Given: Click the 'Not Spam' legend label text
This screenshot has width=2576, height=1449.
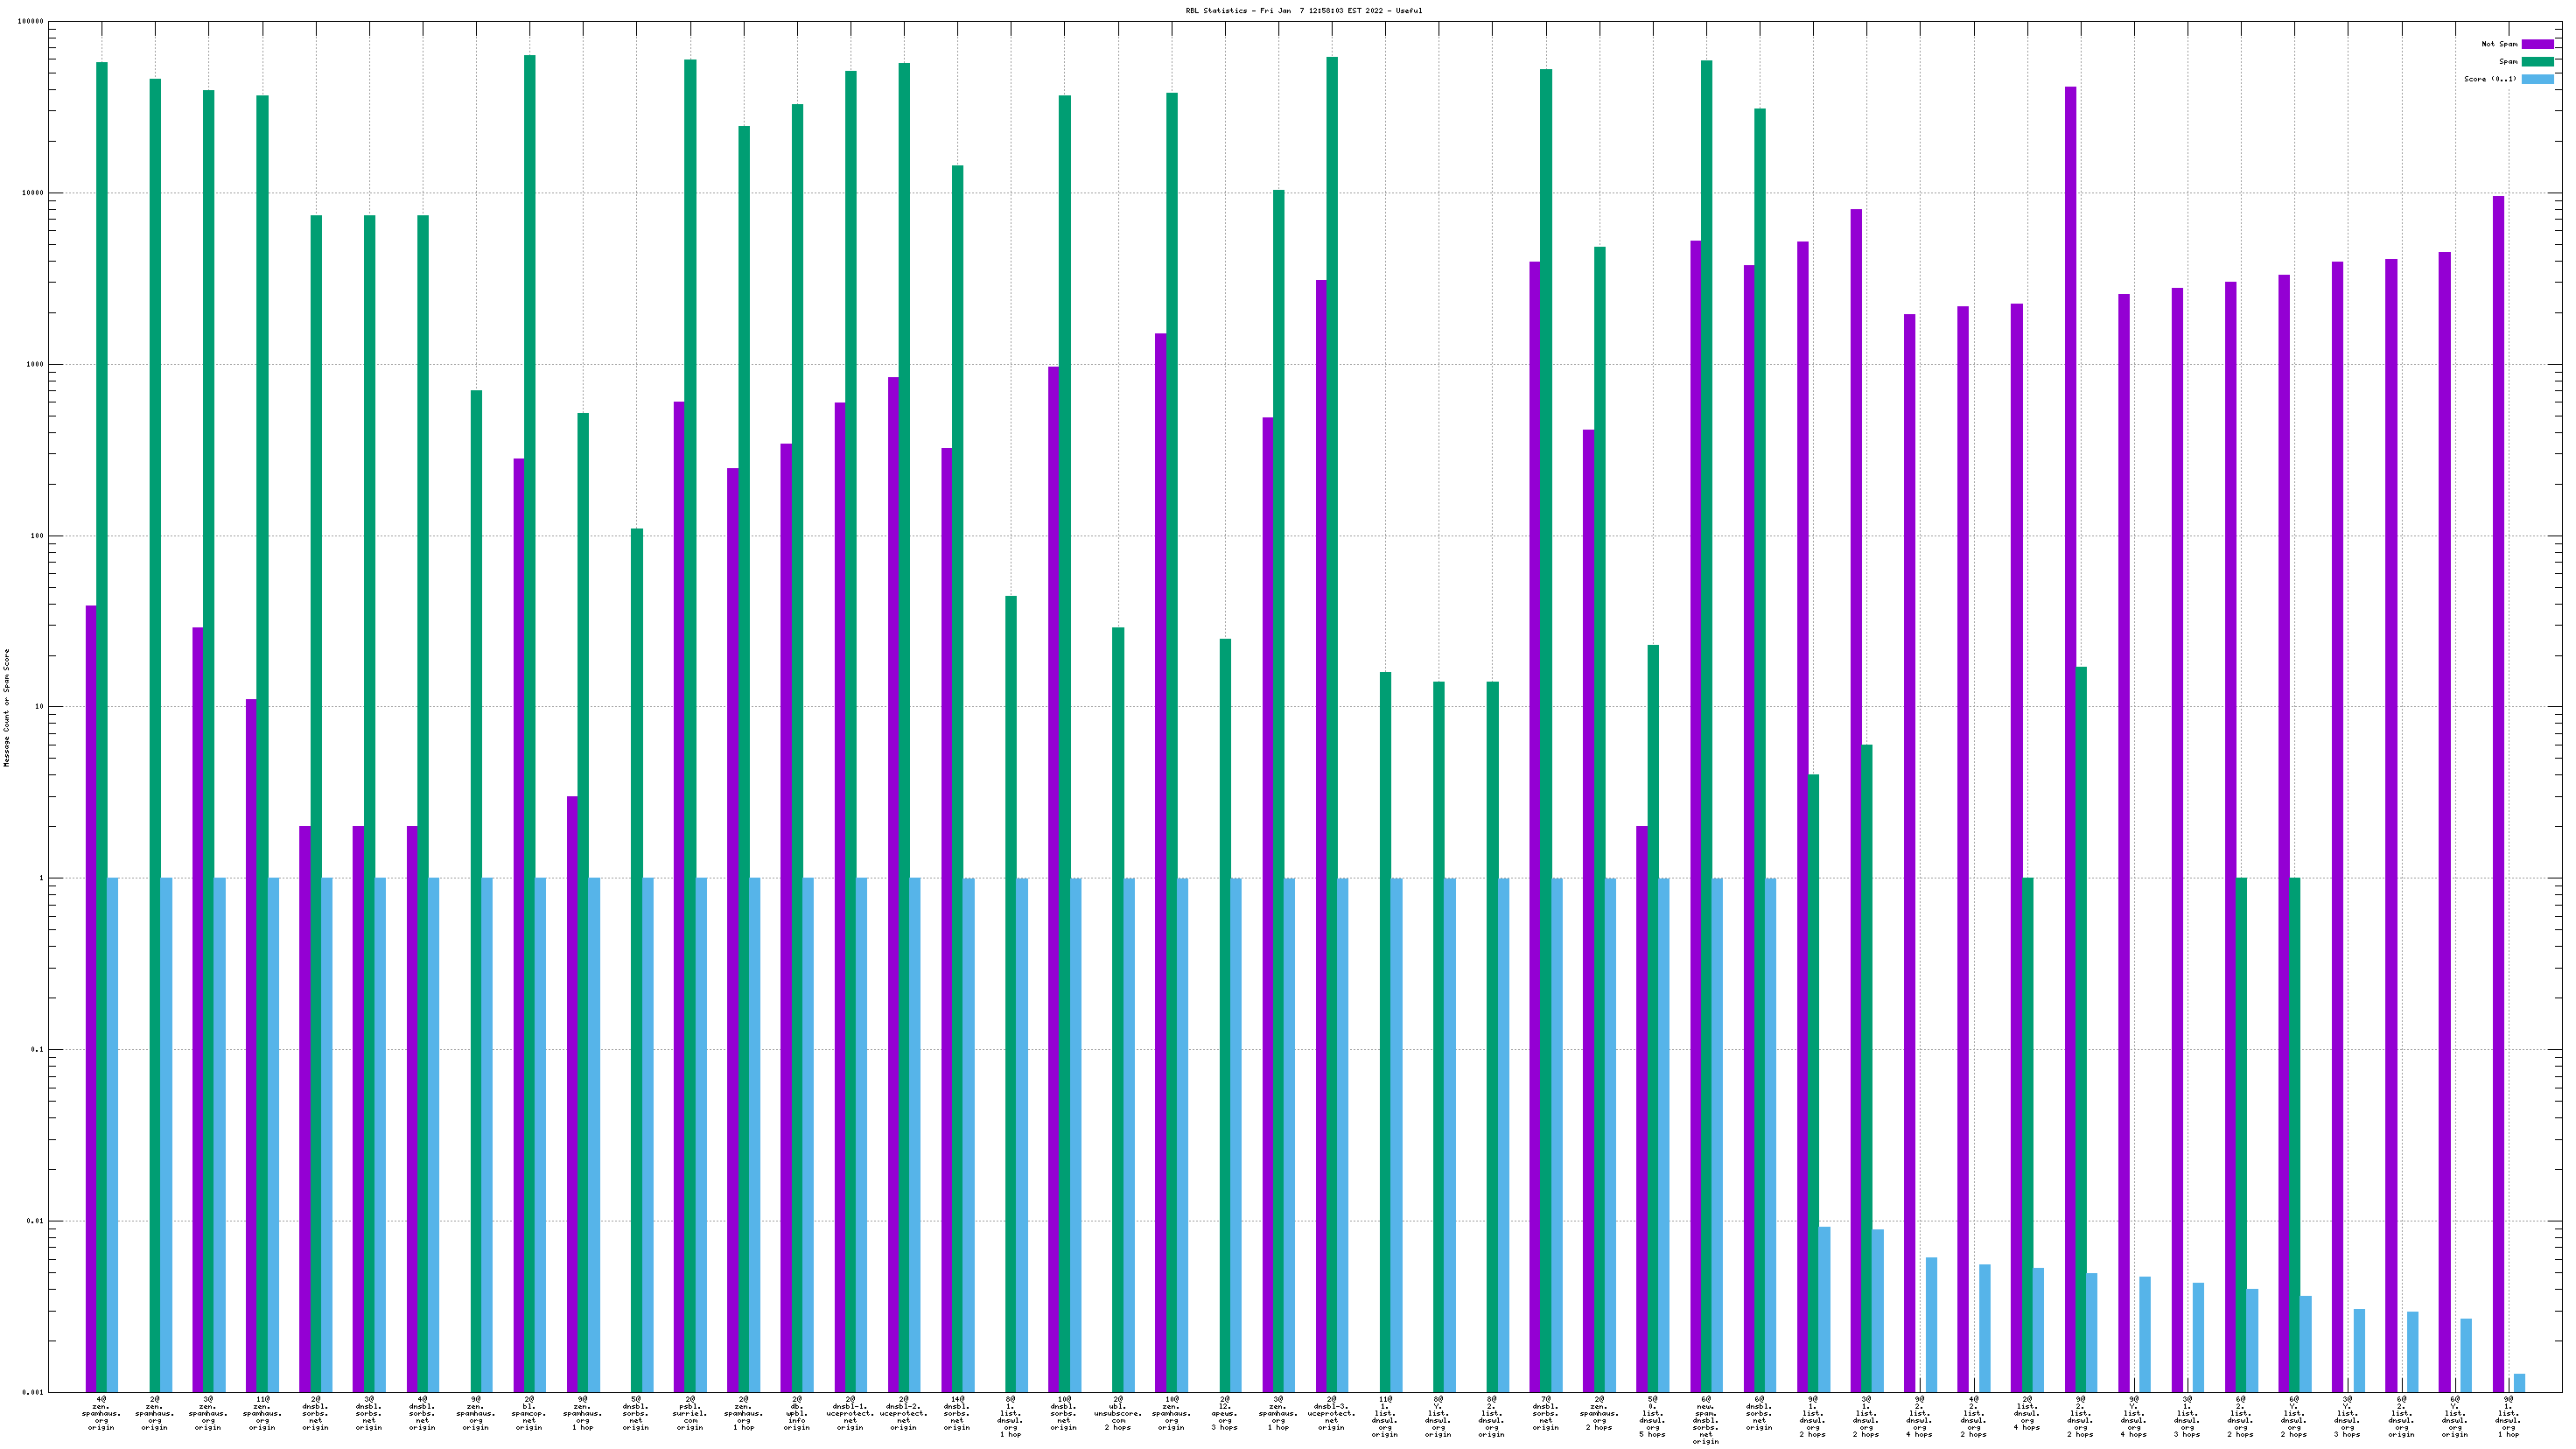Looking at the screenshot, I should 2499,44.
